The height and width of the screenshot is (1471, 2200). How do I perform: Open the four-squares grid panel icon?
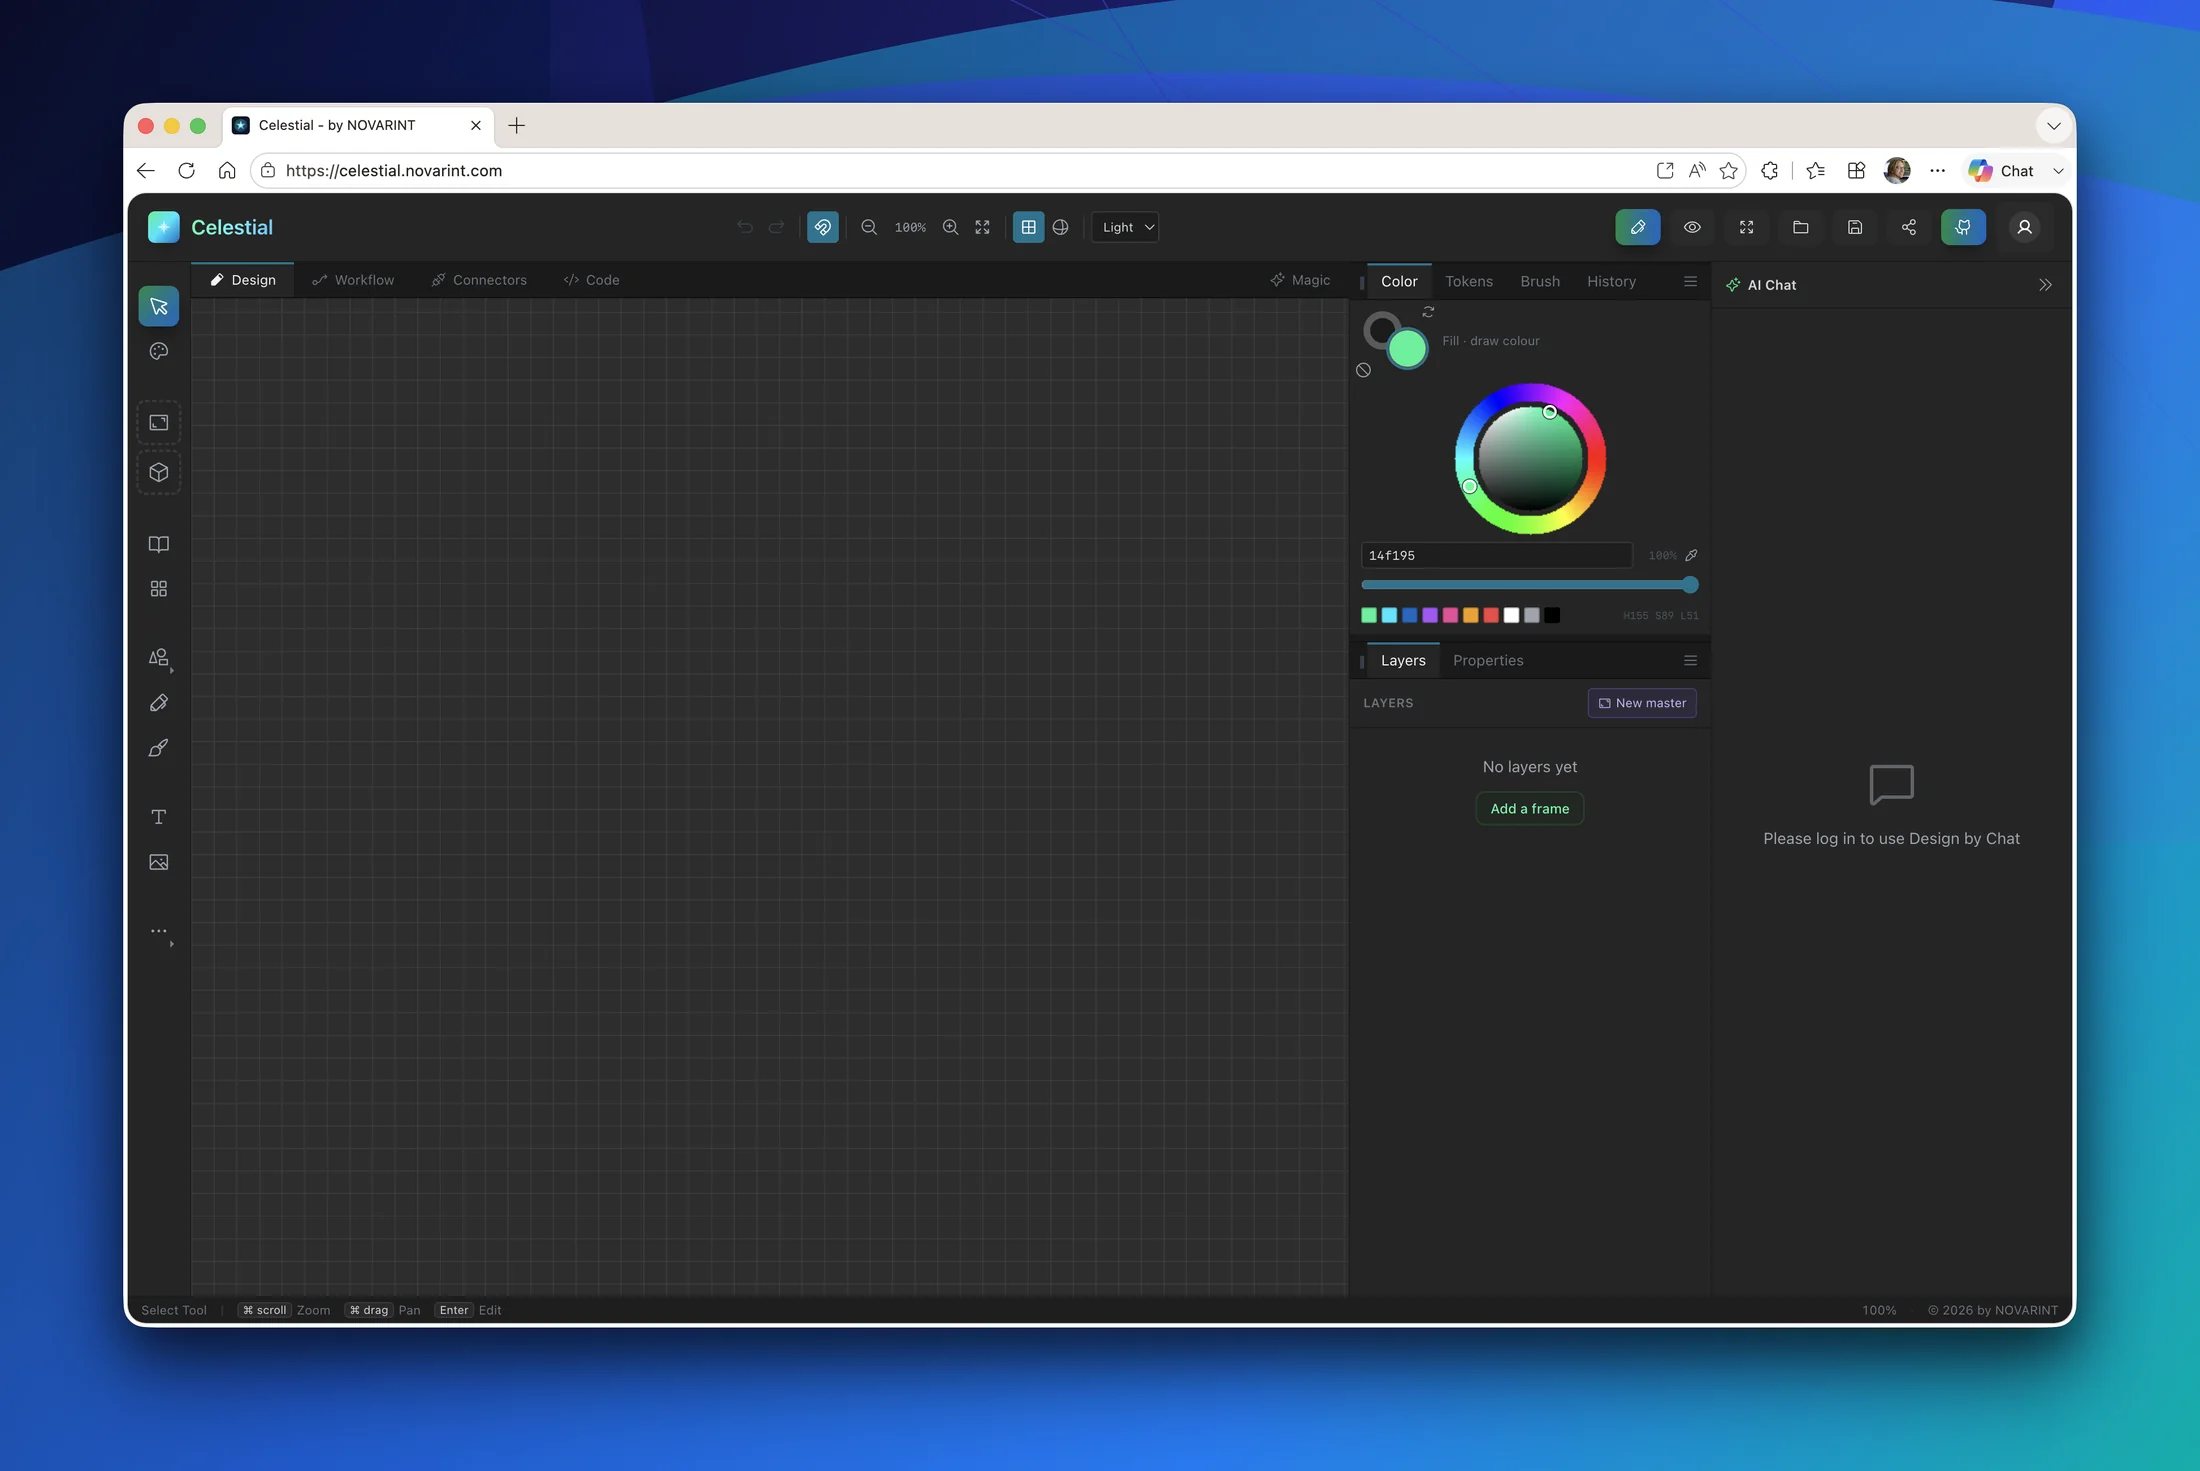(x=159, y=589)
